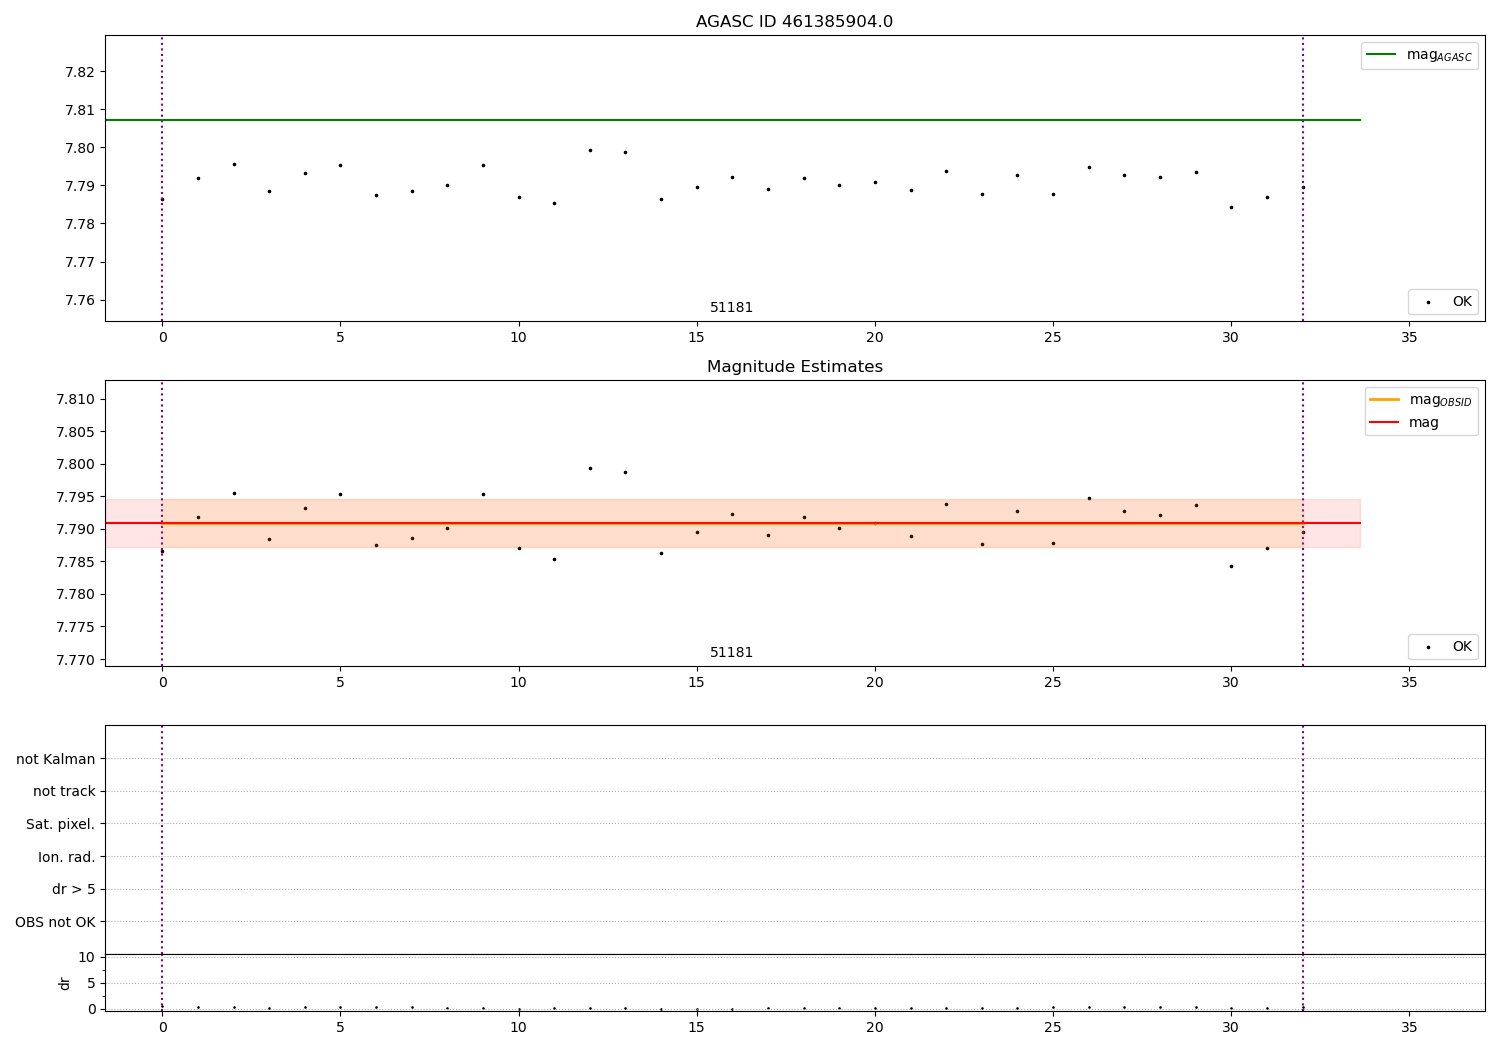This screenshot has width=1500, height=1050.
Task: Click the lowest data point at x=30 in Magnitude Estimates
Action: (1231, 566)
